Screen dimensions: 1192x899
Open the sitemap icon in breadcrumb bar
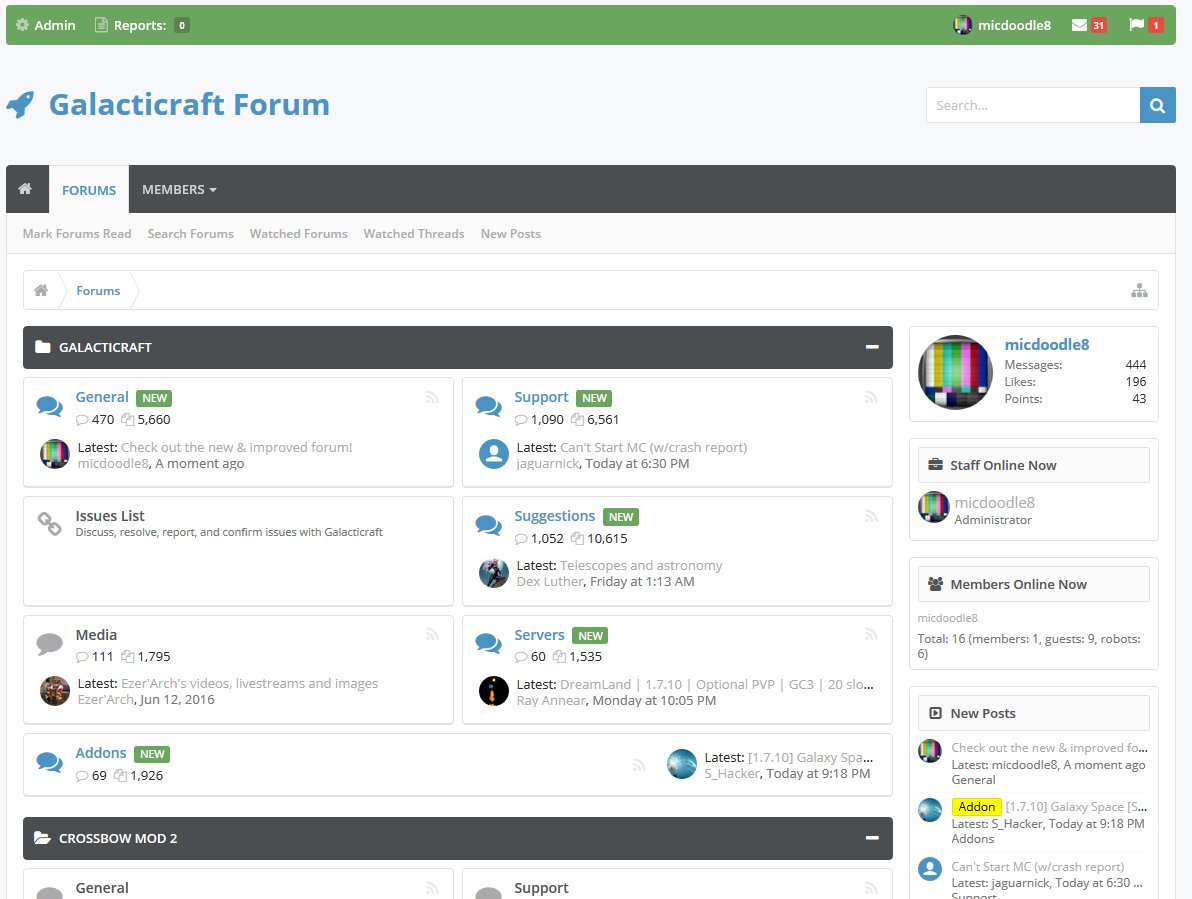tap(1139, 290)
